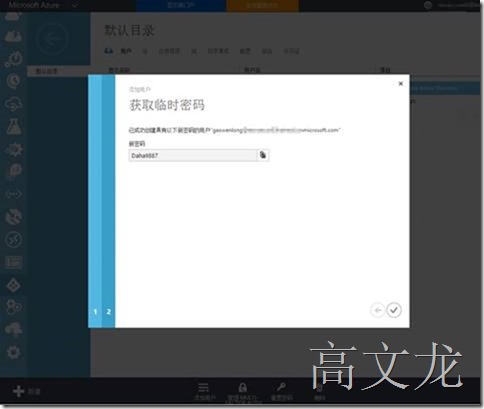
Task: Click the plus 新建 button in the bottom bar
Action: [x=26, y=391]
